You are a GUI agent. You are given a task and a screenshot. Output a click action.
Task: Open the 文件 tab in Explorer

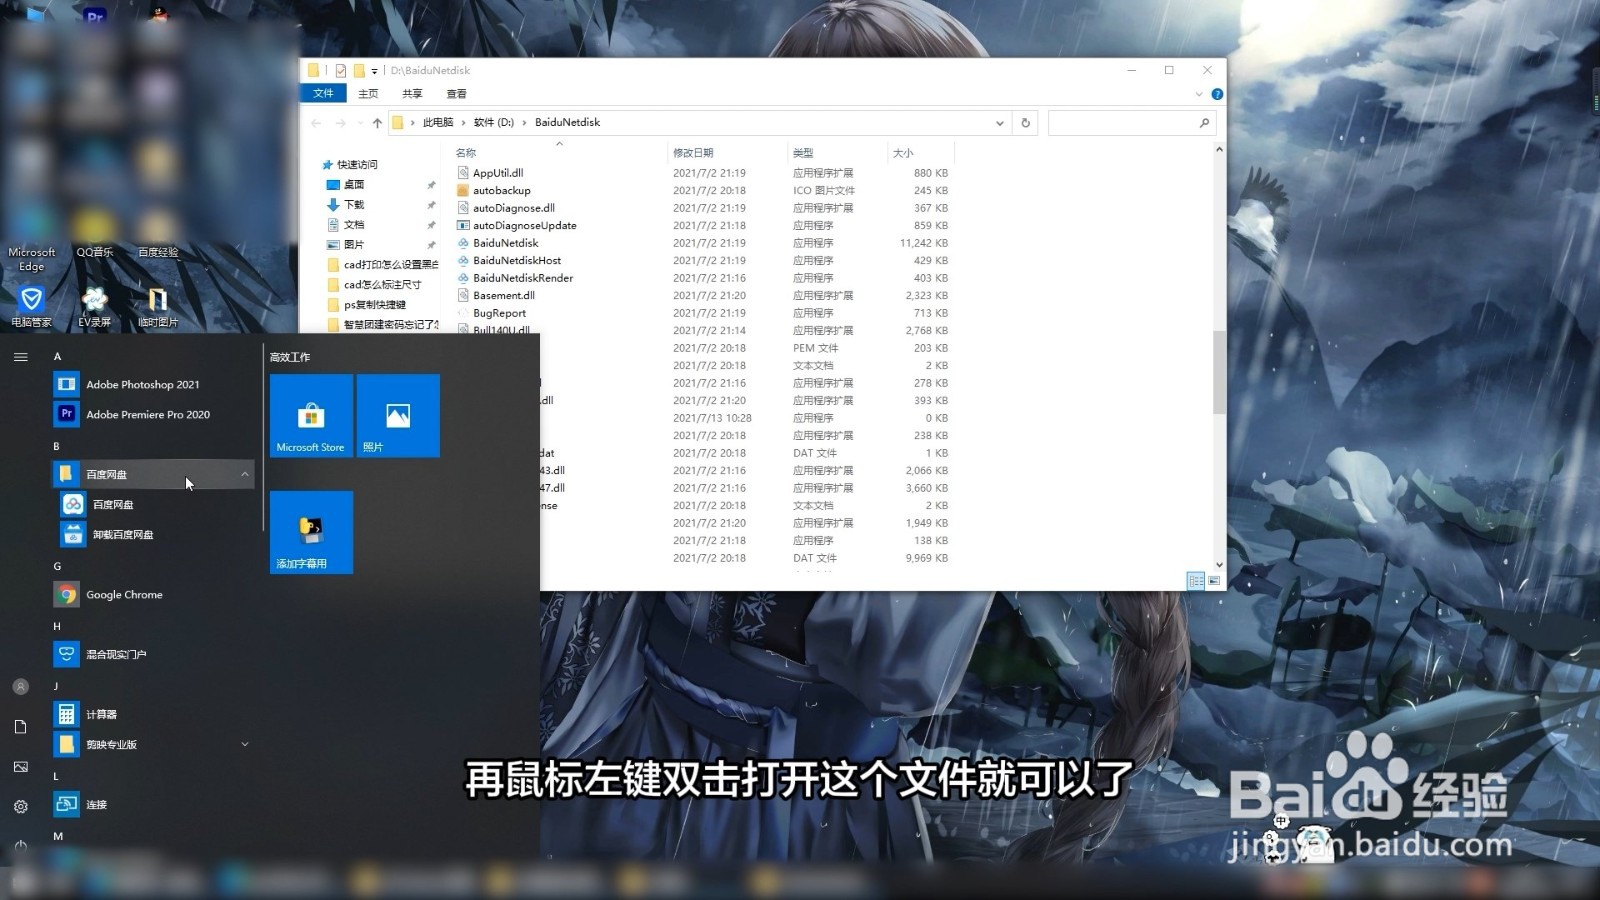(x=323, y=93)
